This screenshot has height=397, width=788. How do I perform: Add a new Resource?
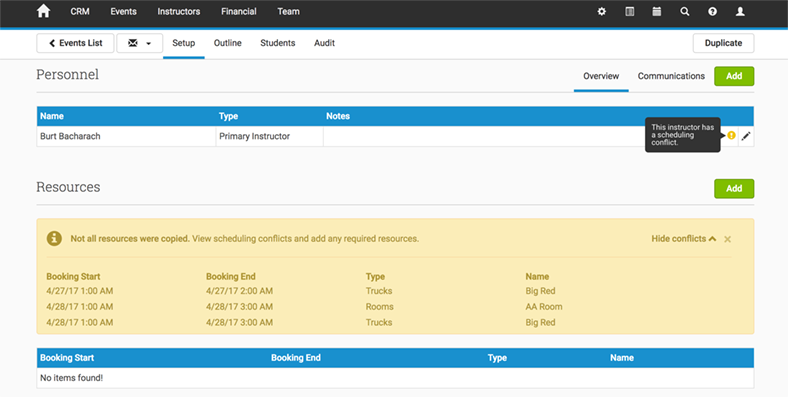point(734,188)
